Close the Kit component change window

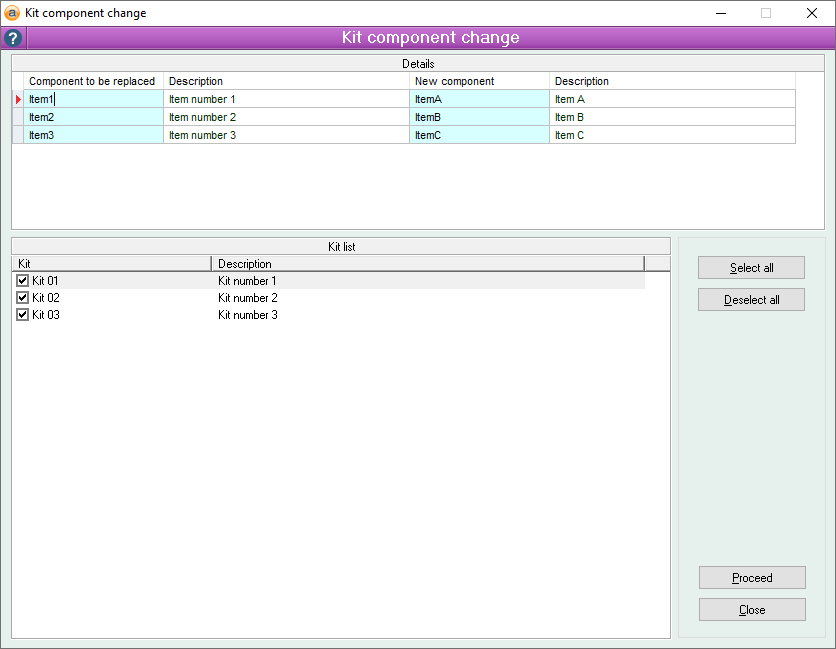coord(812,13)
